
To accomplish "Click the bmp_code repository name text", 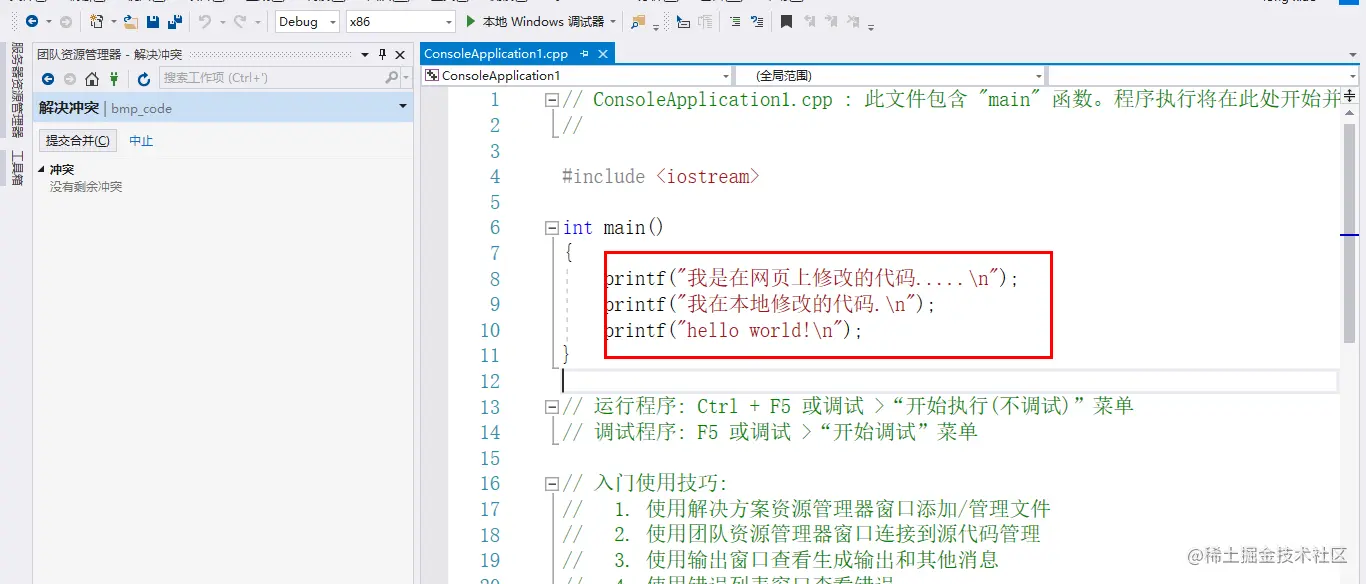I will 142,108.
